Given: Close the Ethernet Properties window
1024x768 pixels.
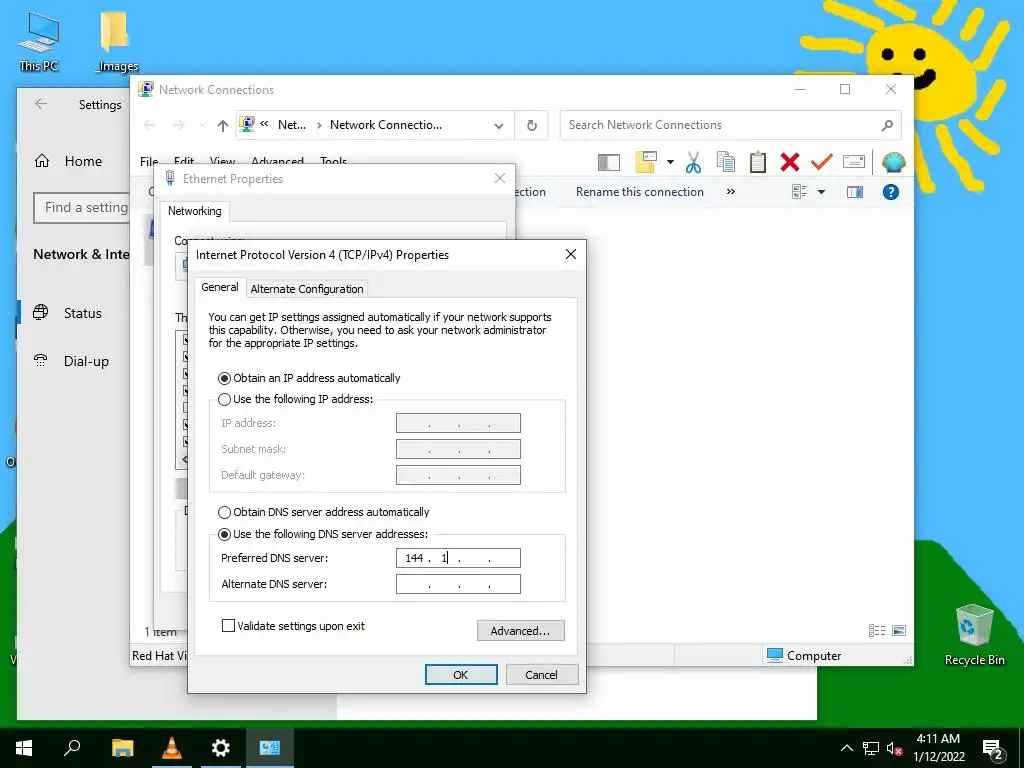Looking at the screenshot, I should [x=500, y=178].
